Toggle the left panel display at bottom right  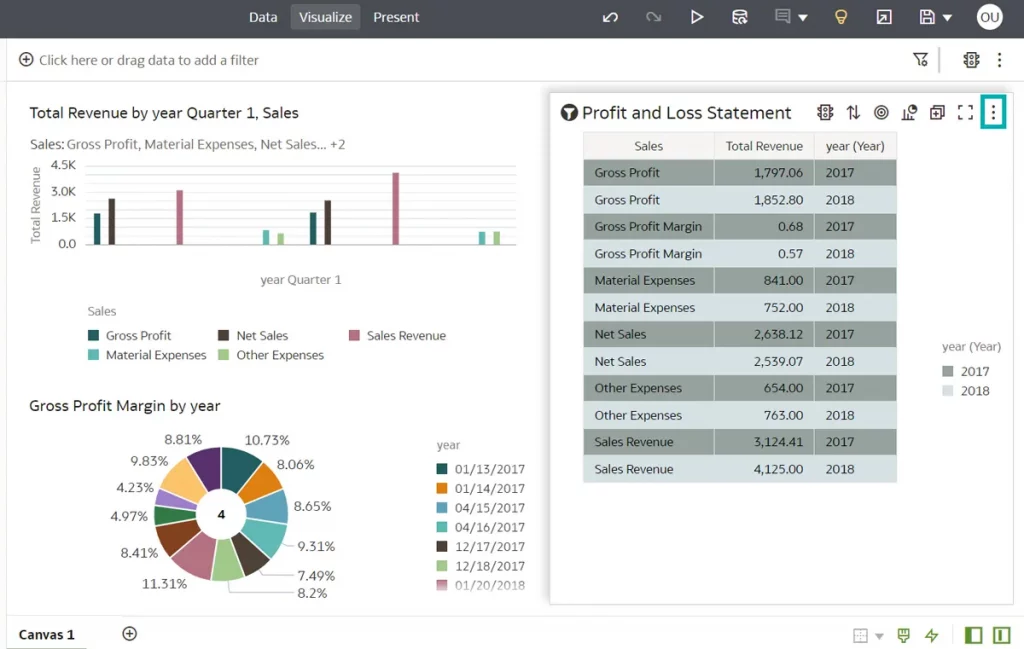click(x=973, y=635)
